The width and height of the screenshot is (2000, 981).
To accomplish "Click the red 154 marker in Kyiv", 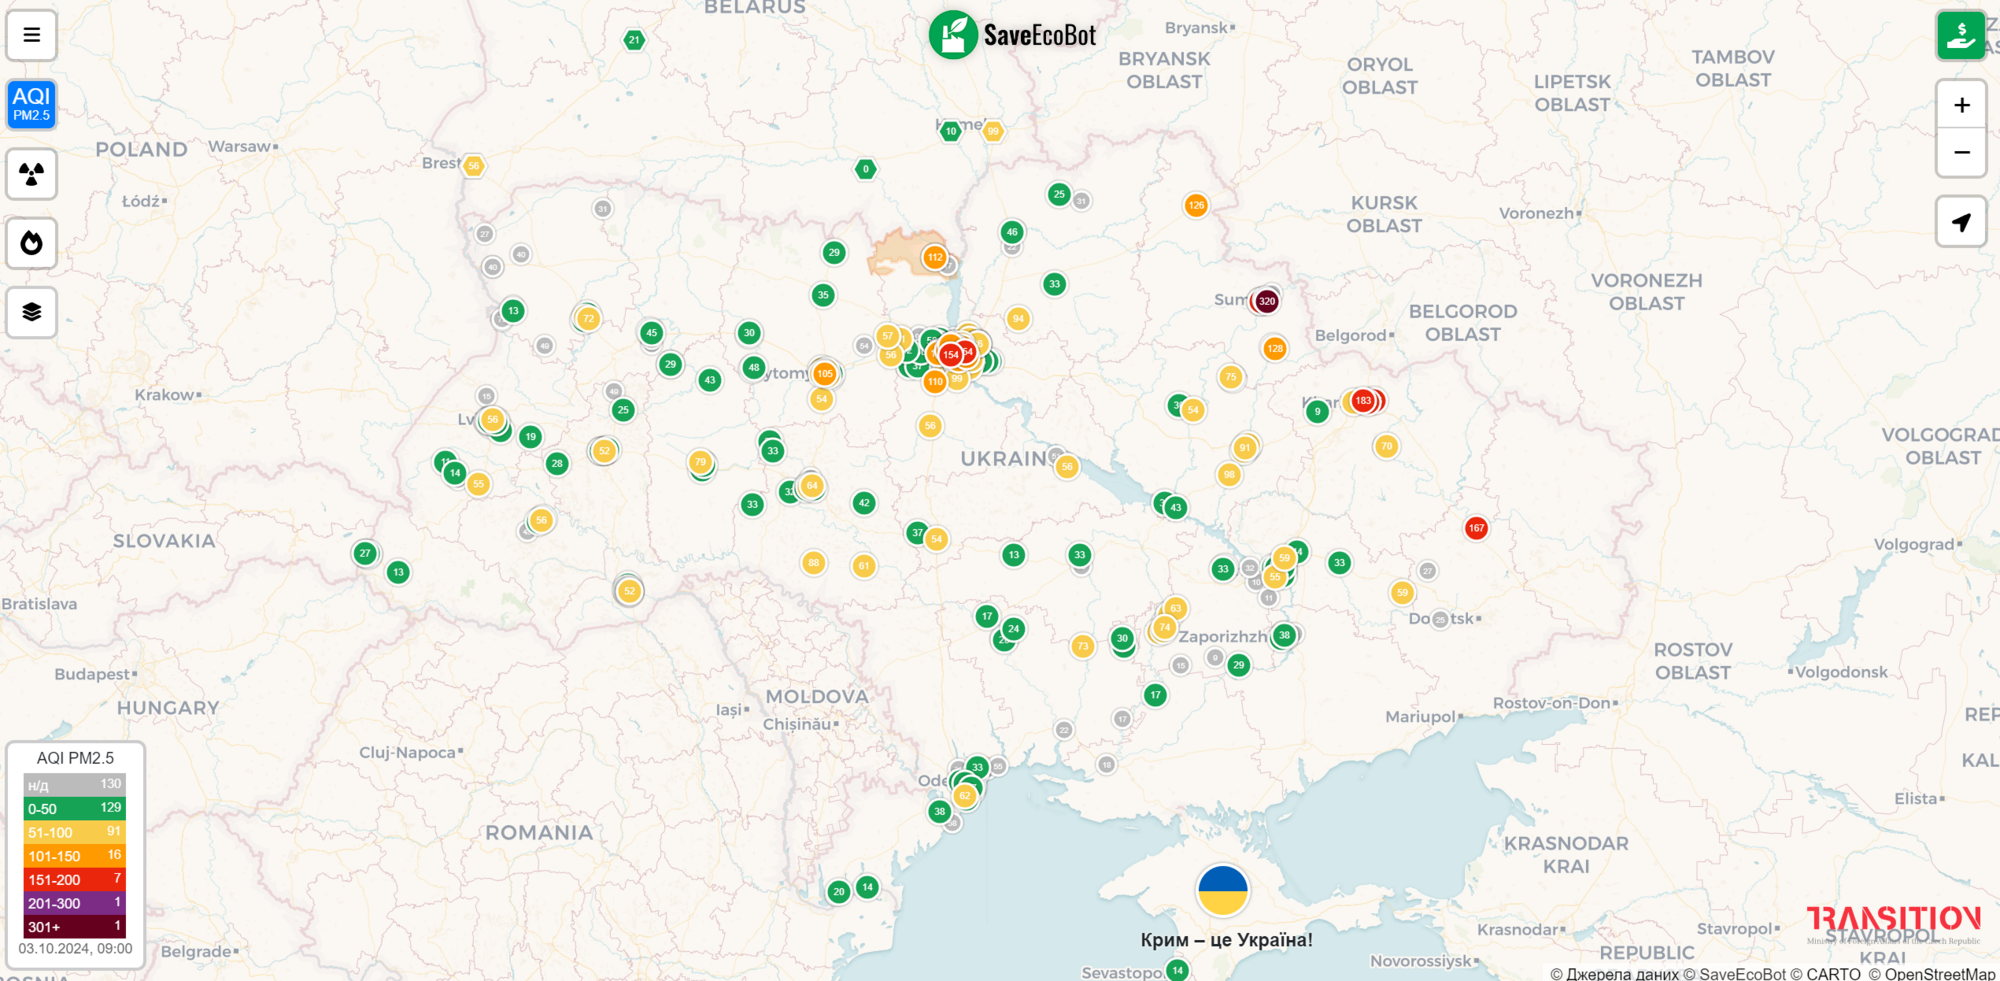I will 950,355.
